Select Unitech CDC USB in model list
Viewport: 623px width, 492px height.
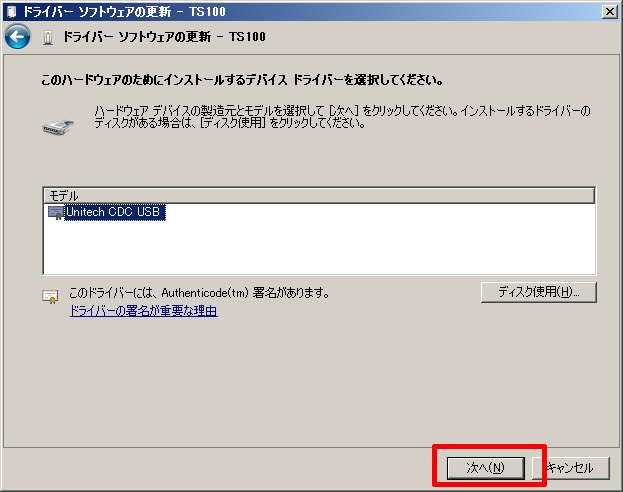tap(113, 212)
